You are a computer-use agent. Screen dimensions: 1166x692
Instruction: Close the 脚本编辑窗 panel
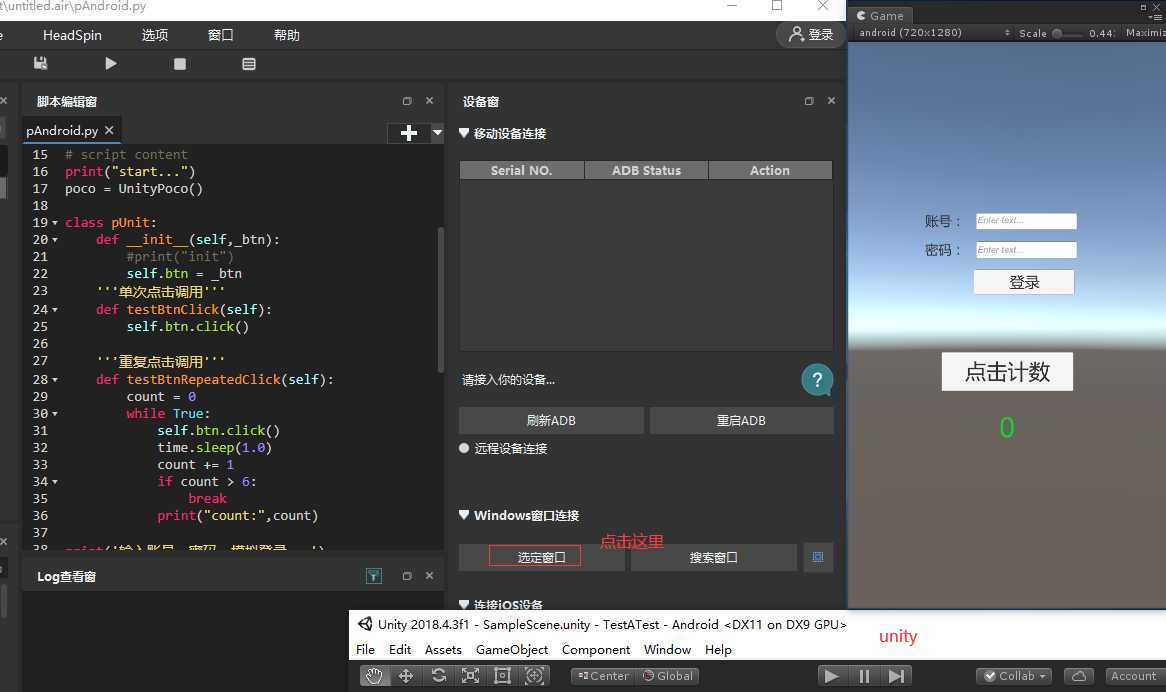point(429,100)
